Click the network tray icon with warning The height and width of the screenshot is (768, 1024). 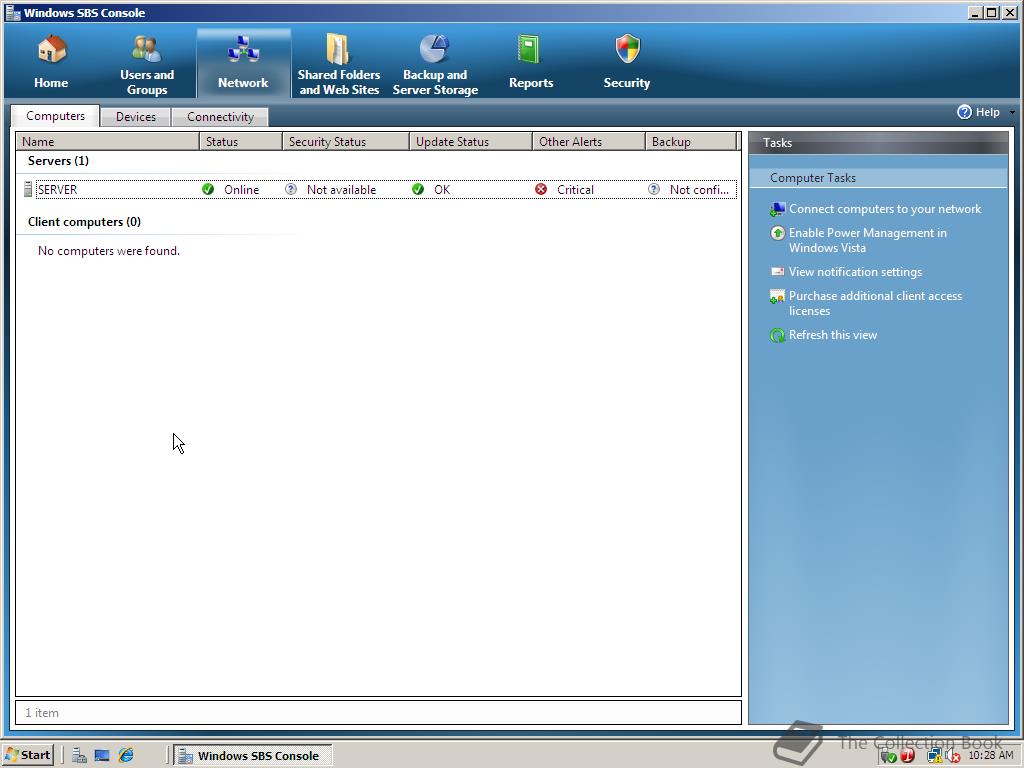click(x=935, y=756)
